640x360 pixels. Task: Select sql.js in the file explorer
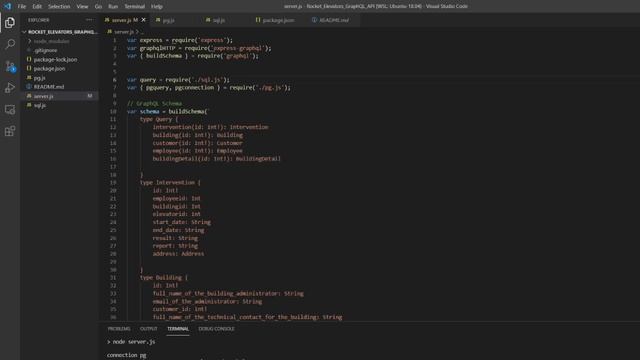coord(60,105)
